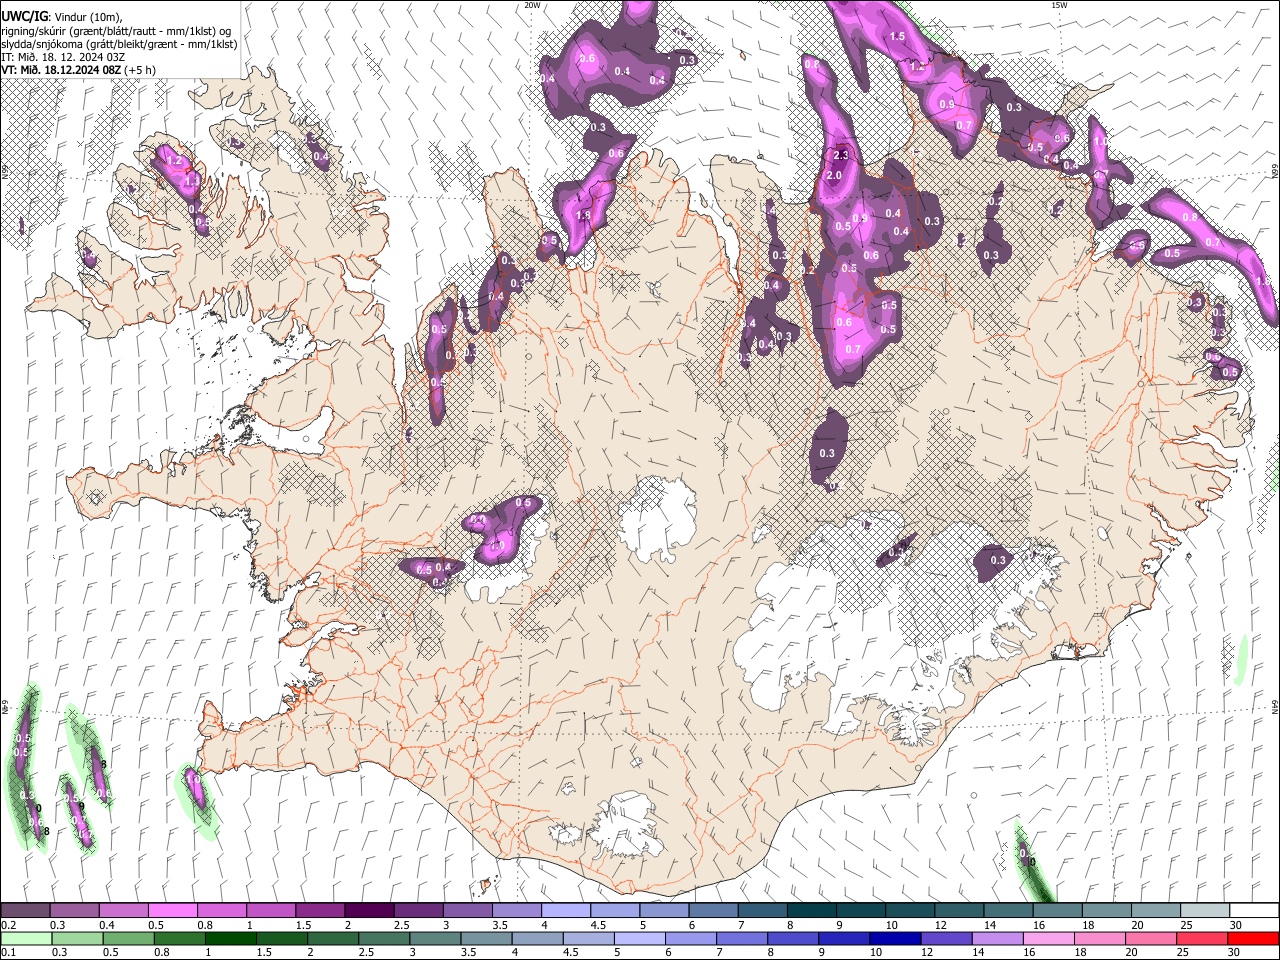
Task: Click the 2.0 snowfall value on the map
Action: pos(834,176)
